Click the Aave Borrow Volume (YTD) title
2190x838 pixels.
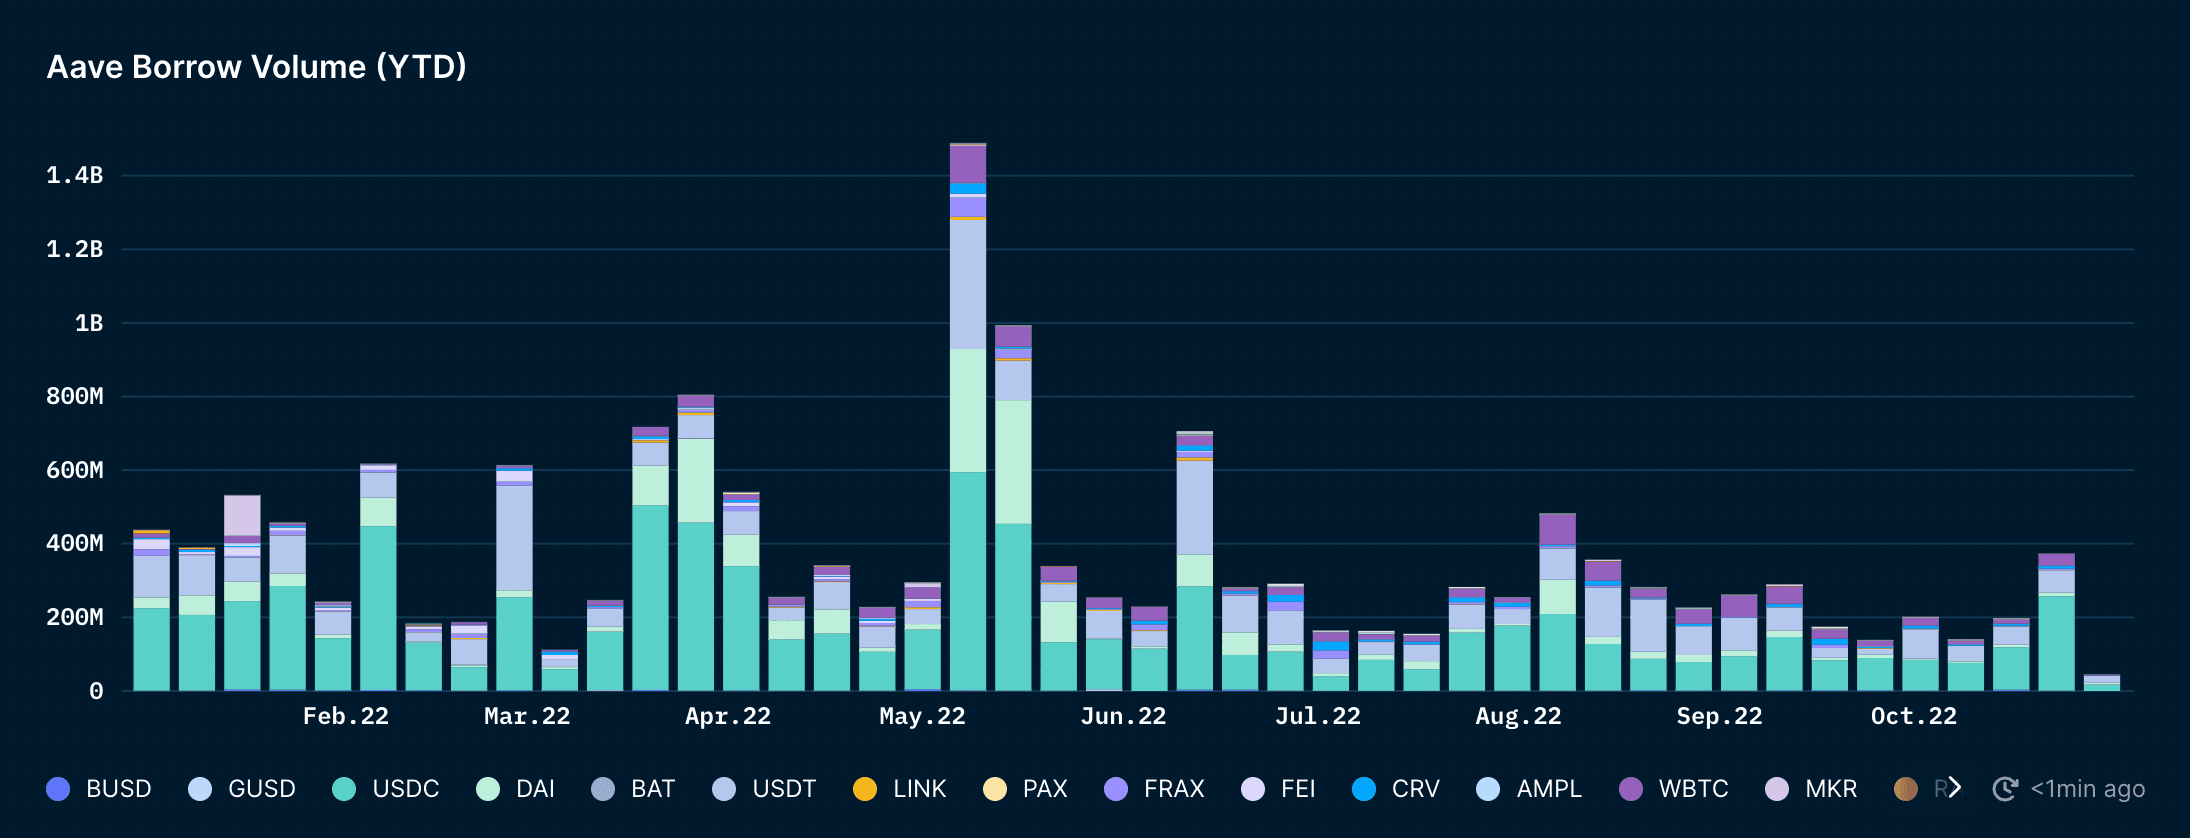coord(257,67)
